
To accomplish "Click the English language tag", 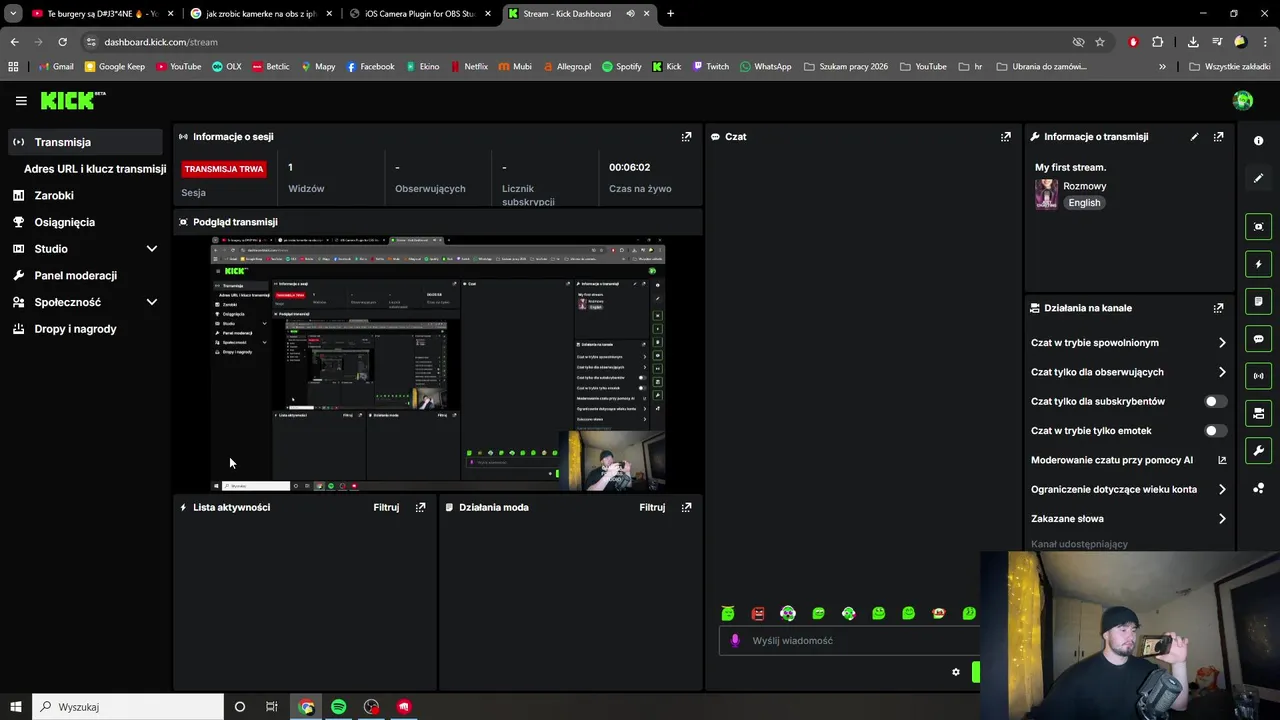I will tap(1084, 203).
